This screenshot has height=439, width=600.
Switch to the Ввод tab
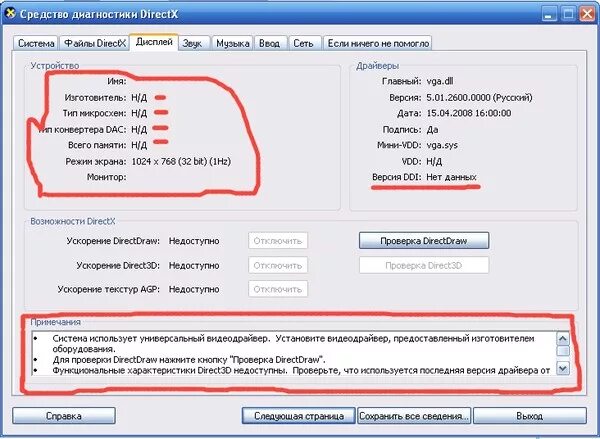tap(269, 43)
